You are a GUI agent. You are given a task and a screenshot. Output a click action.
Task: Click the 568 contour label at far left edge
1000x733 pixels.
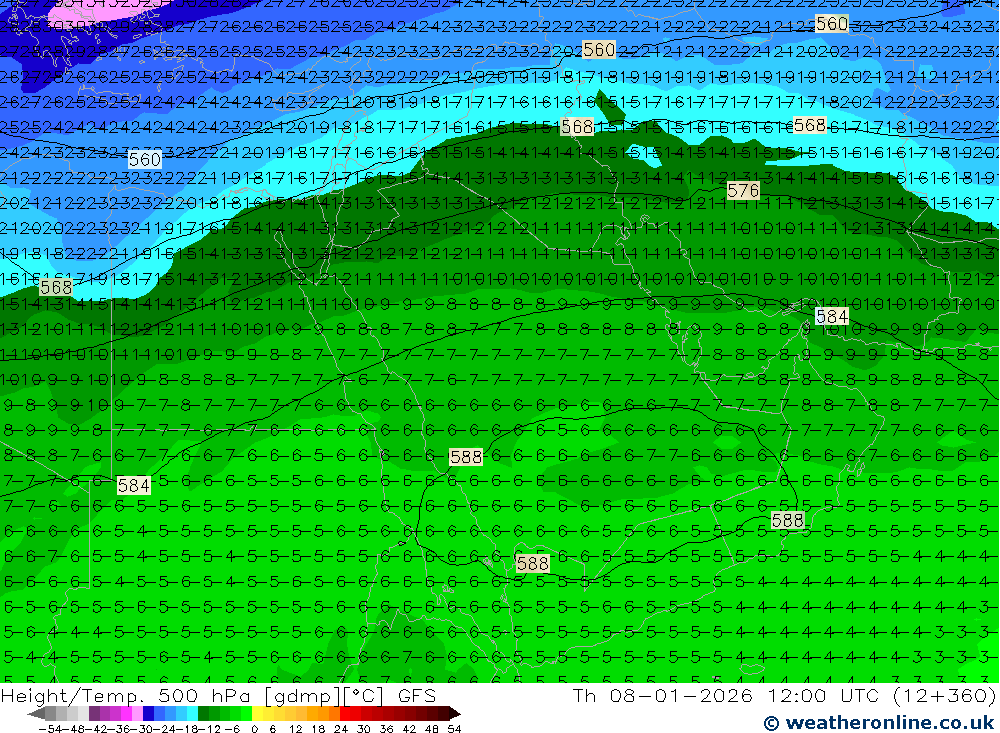pyautogui.click(x=55, y=288)
